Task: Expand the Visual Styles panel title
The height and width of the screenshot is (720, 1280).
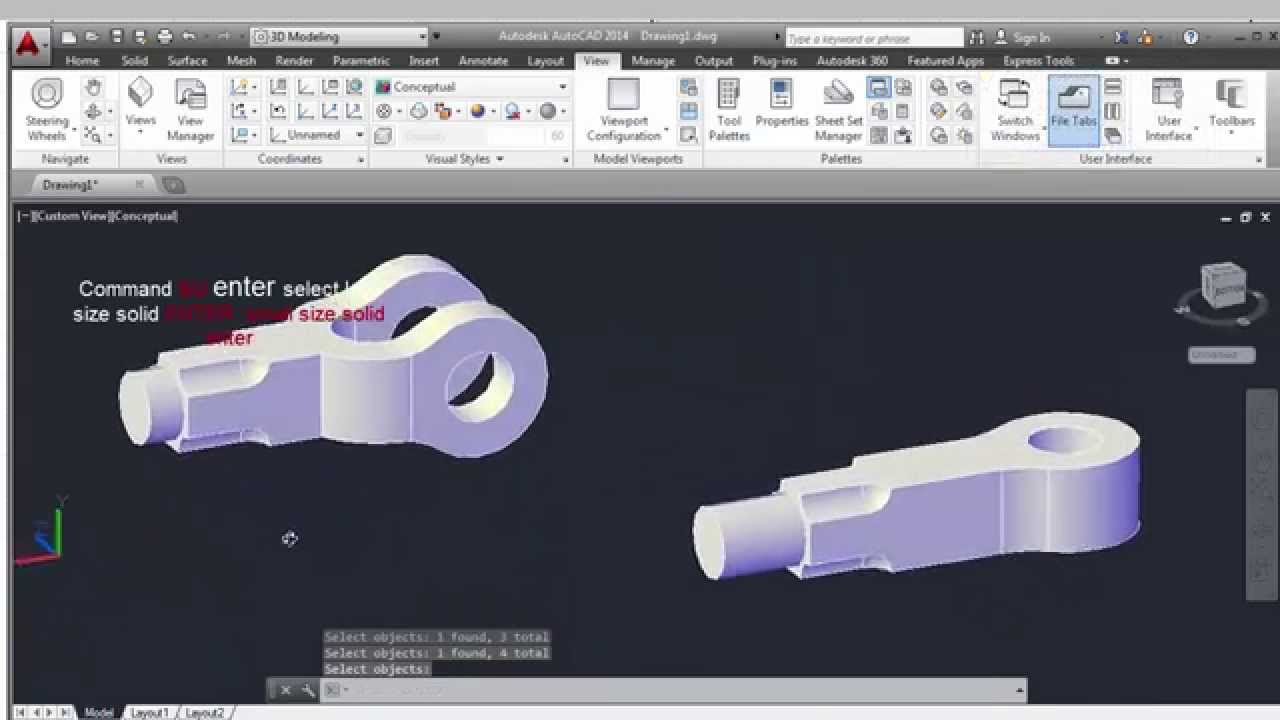Action: tap(464, 159)
